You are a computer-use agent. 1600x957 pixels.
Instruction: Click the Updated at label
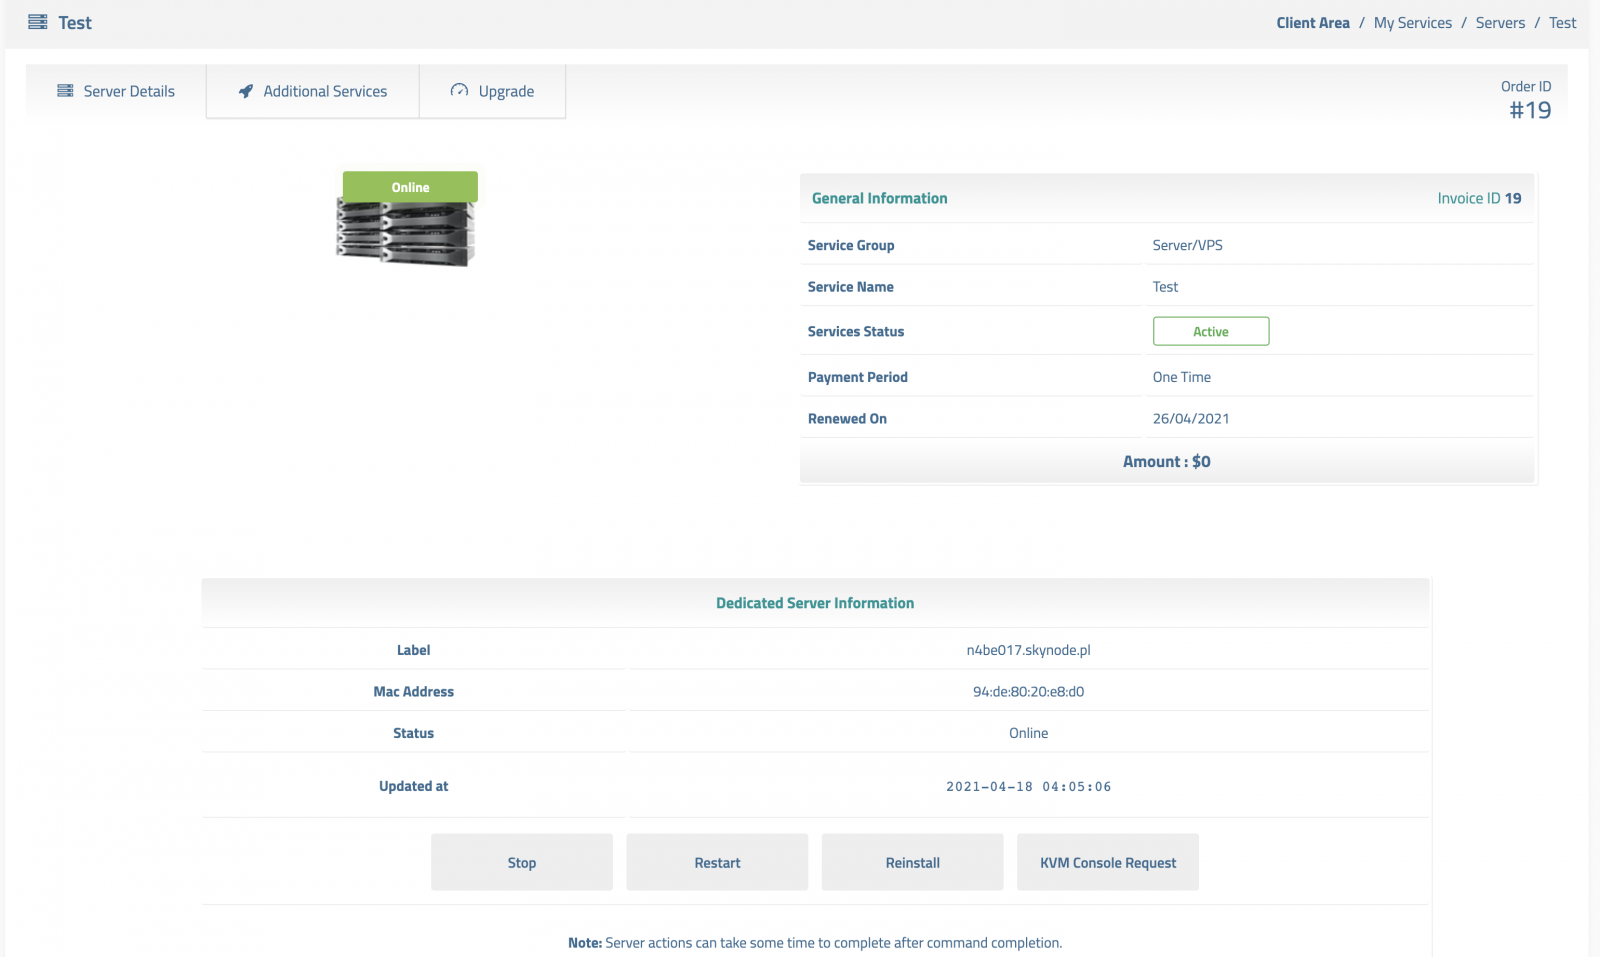point(413,786)
